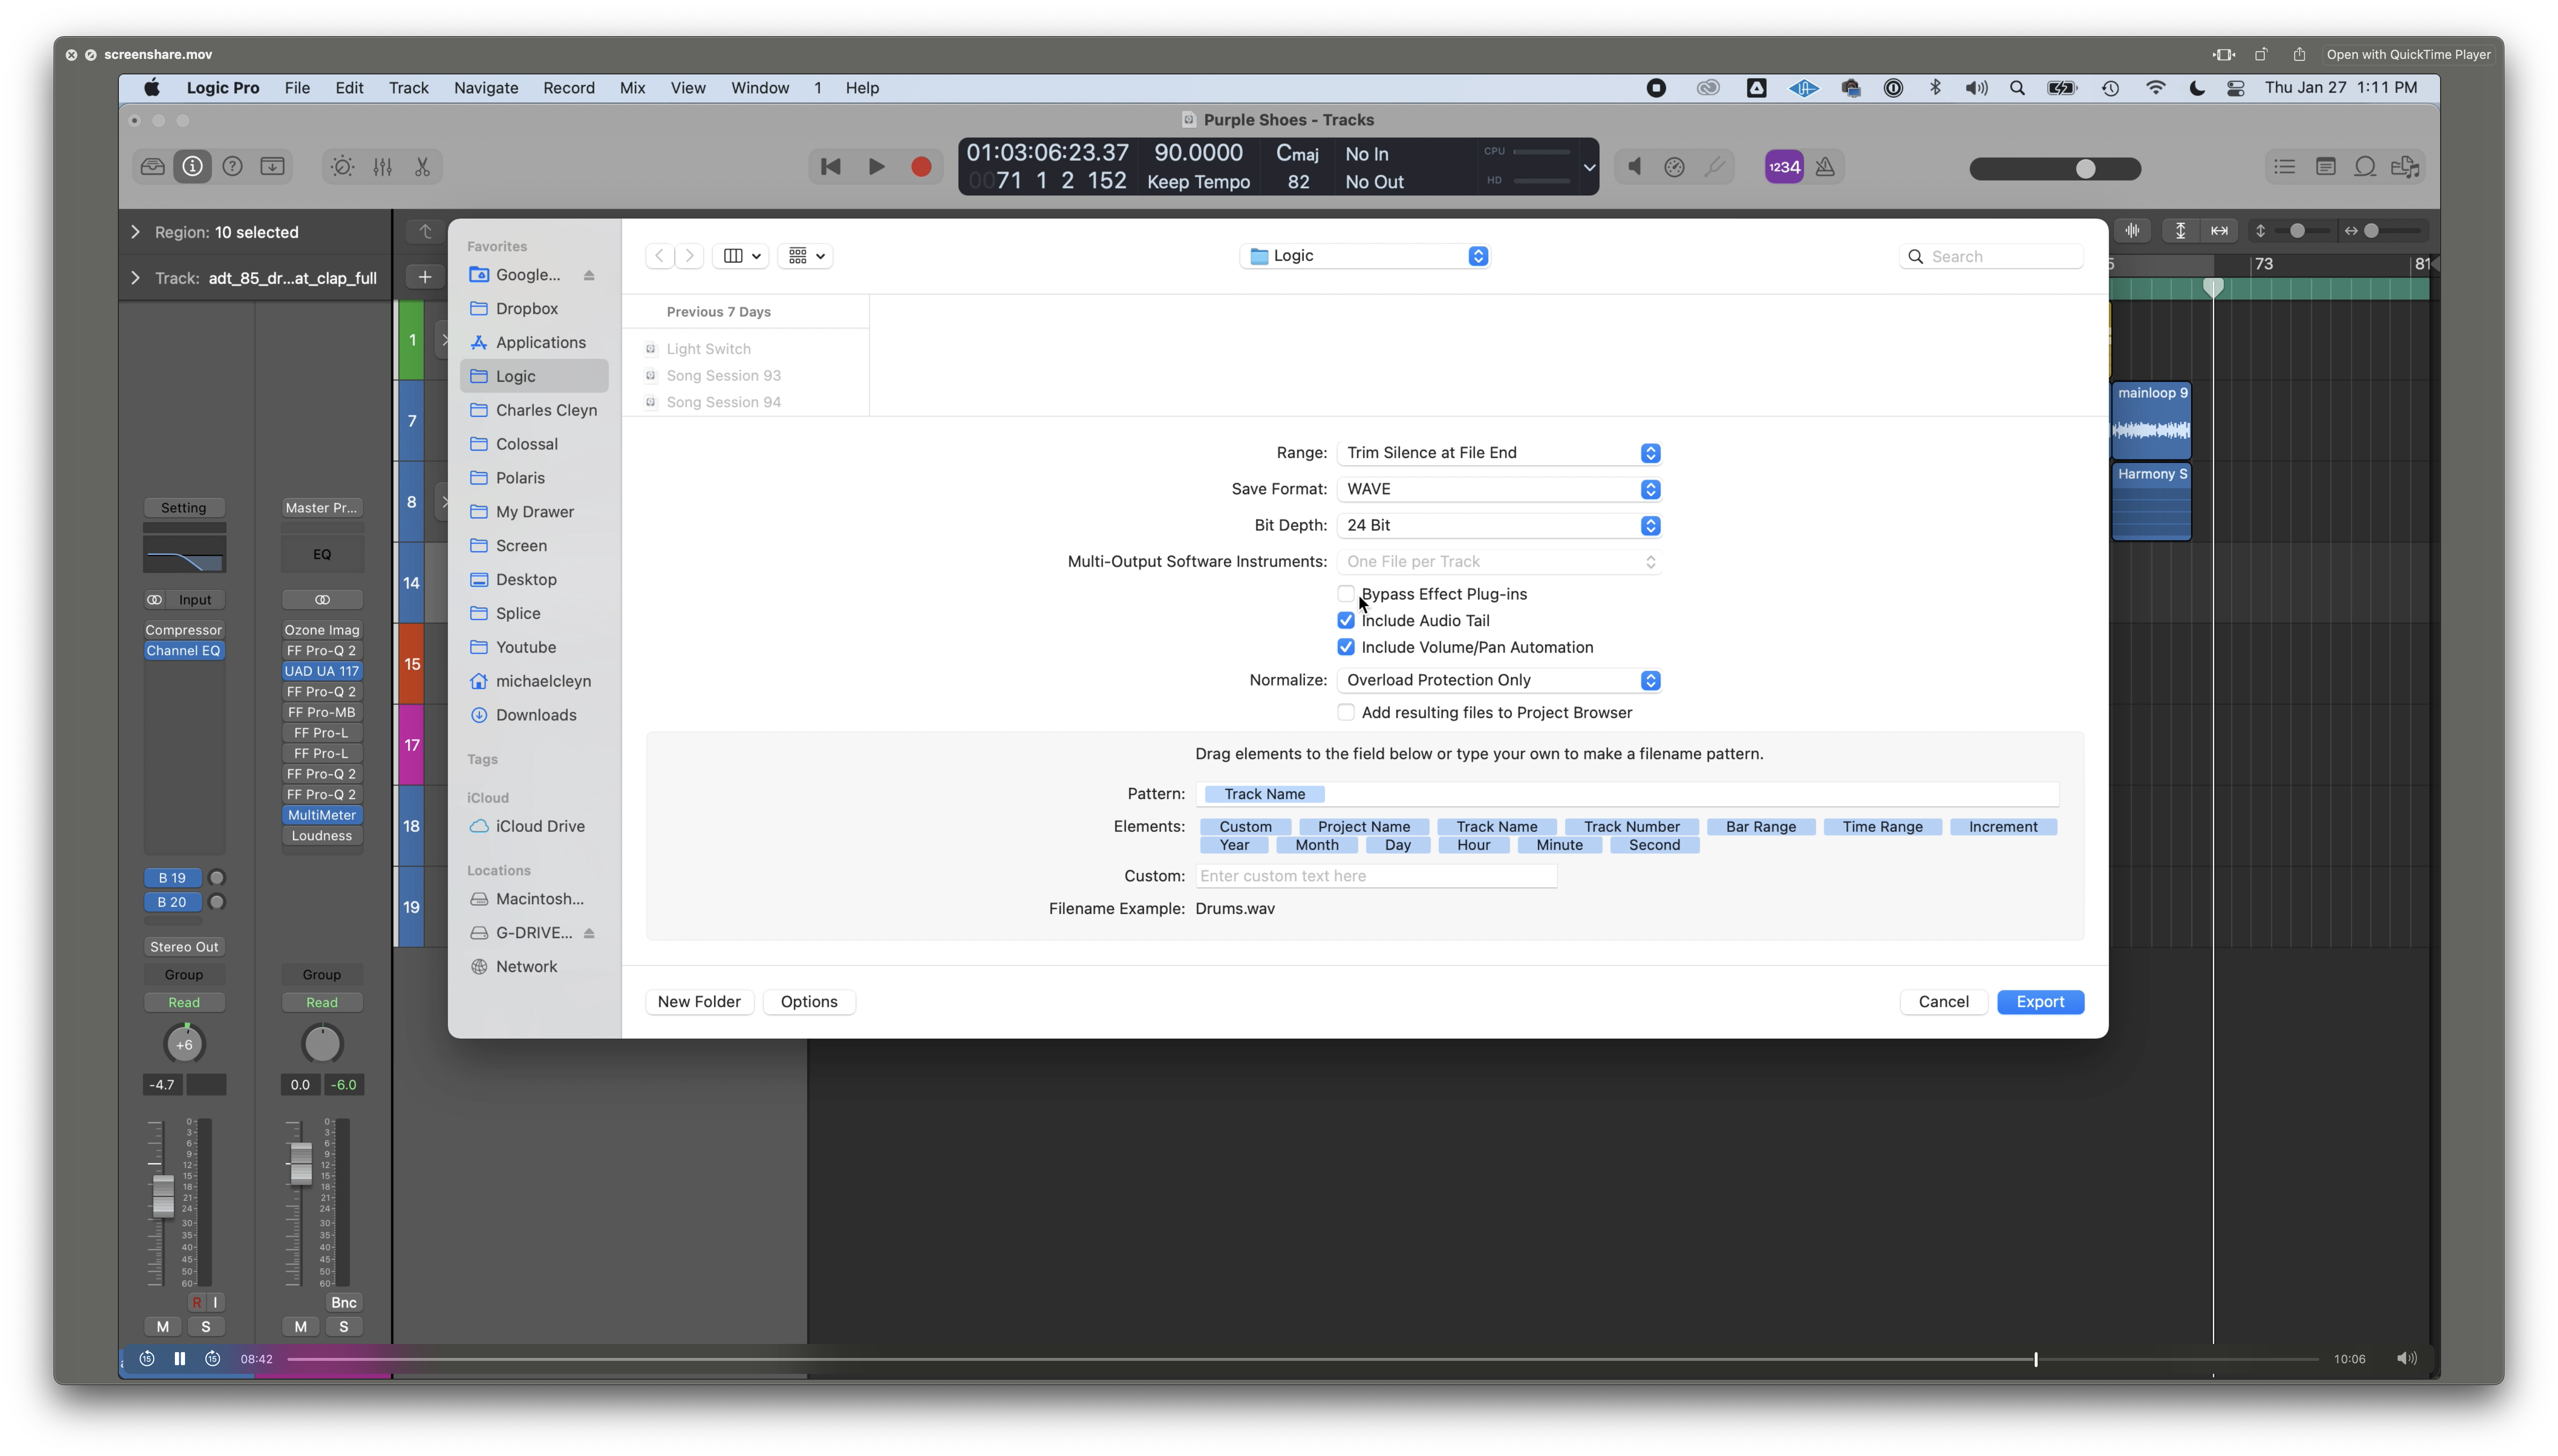
Task: Open the Mixer sliders icon
Action: [382, 167]
